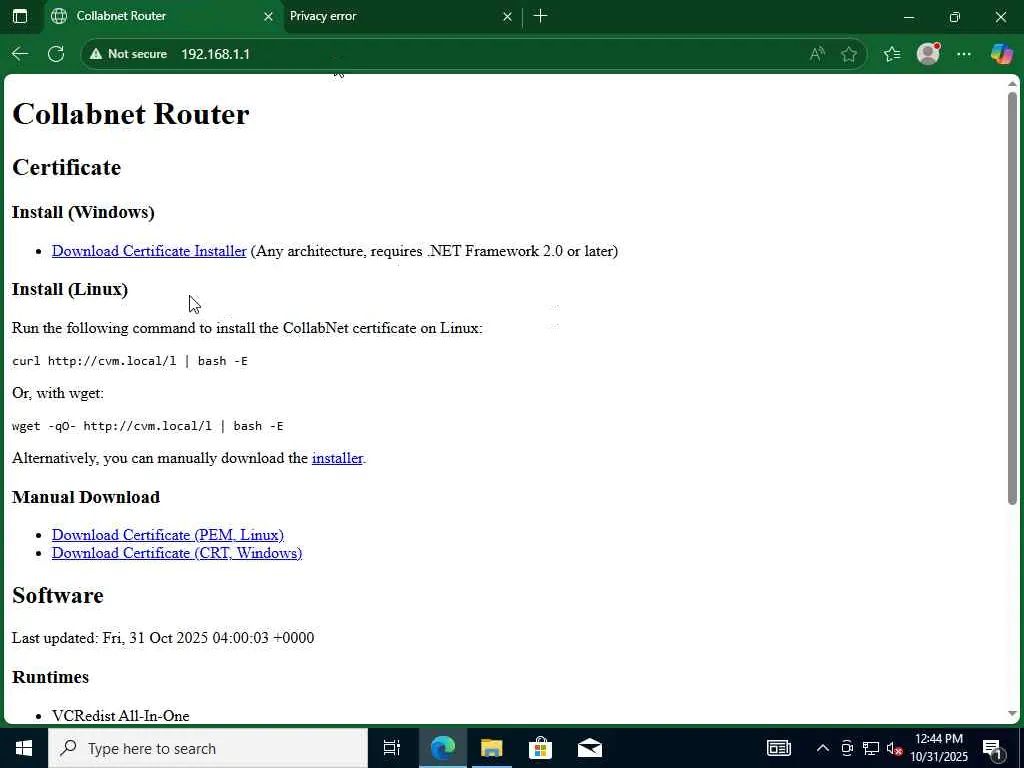Add this page to favorites star
The image size is (1024, 768).
click(x=849, y=54)
